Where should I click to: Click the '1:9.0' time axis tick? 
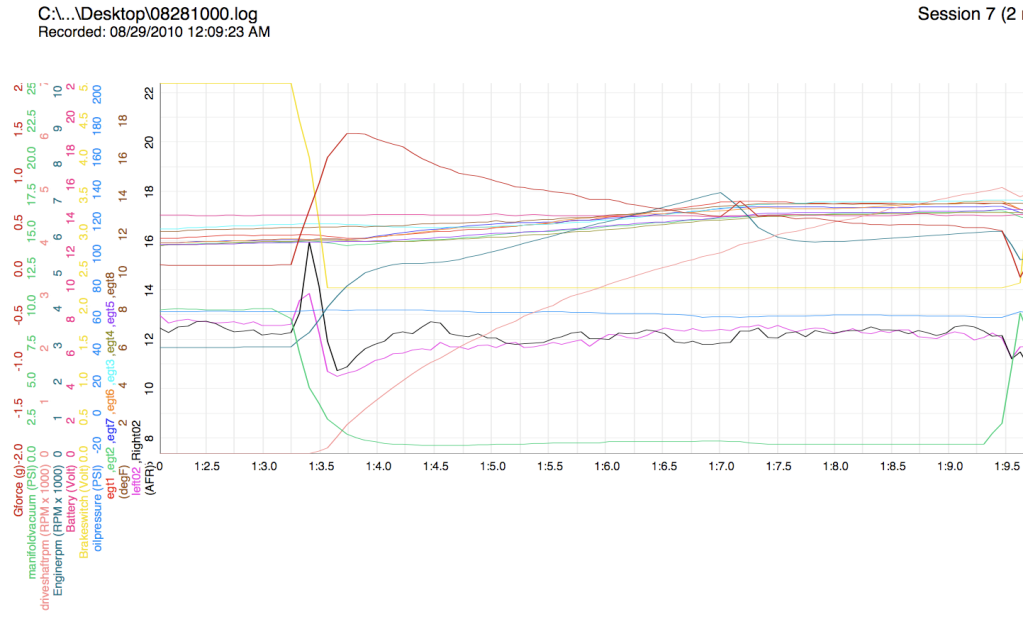coord(950,466)
